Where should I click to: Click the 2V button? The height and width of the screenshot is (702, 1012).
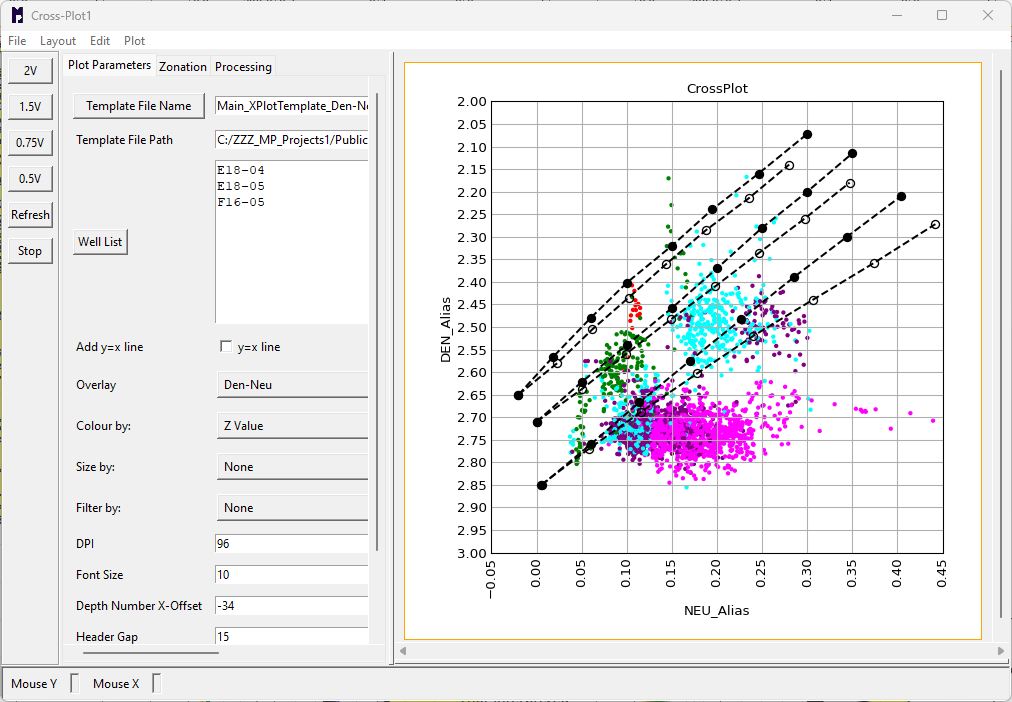point(30,70)
